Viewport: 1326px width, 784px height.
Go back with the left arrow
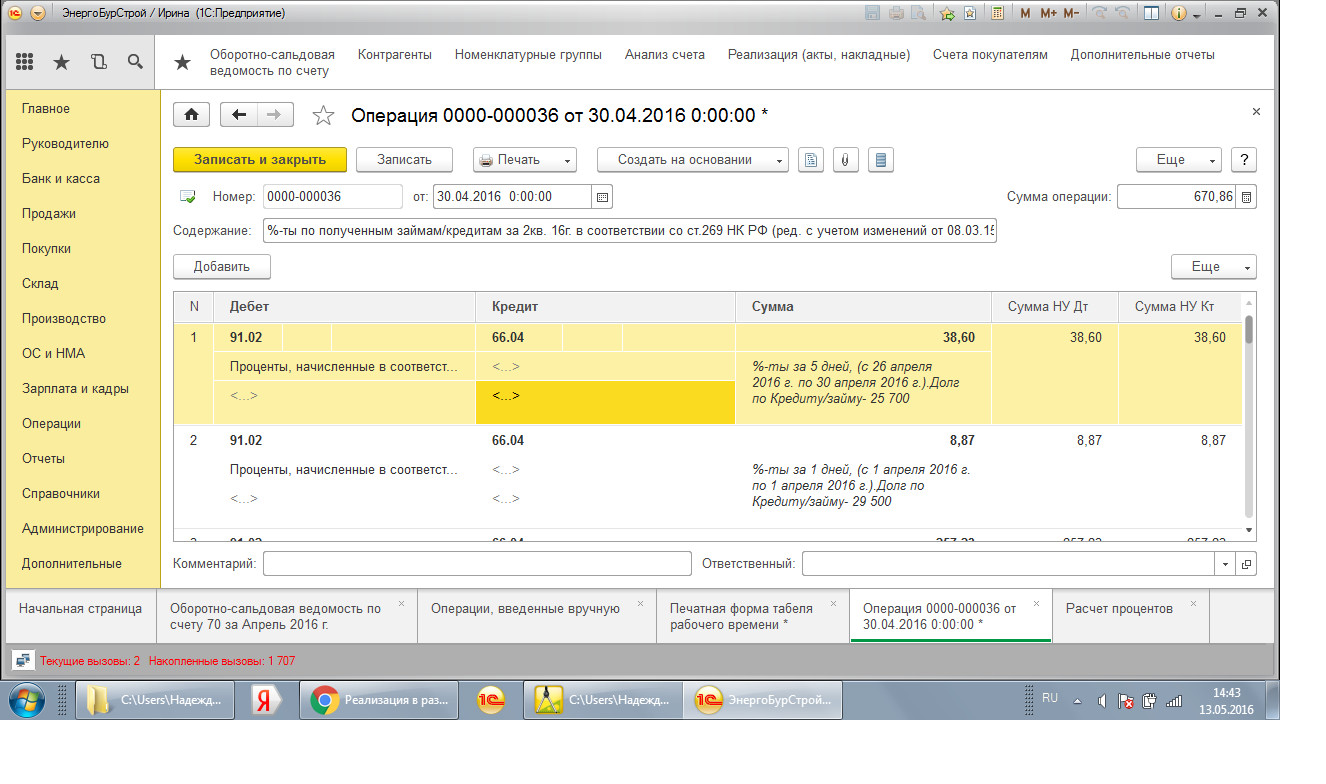click(x=238, y=115)
